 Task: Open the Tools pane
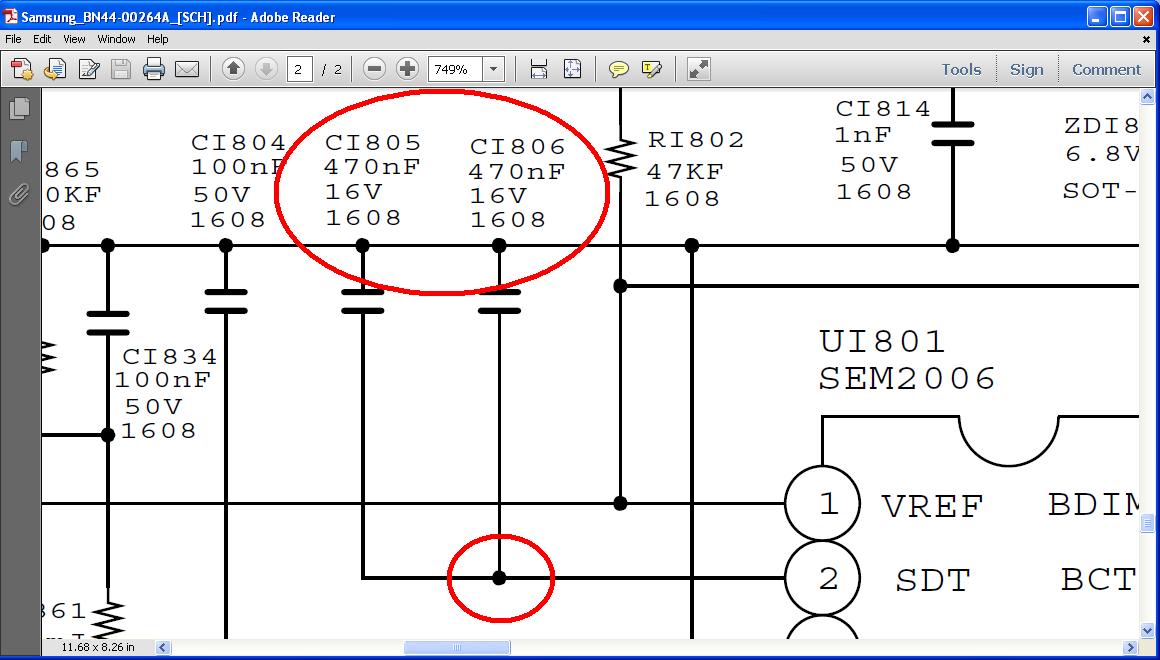961,70
